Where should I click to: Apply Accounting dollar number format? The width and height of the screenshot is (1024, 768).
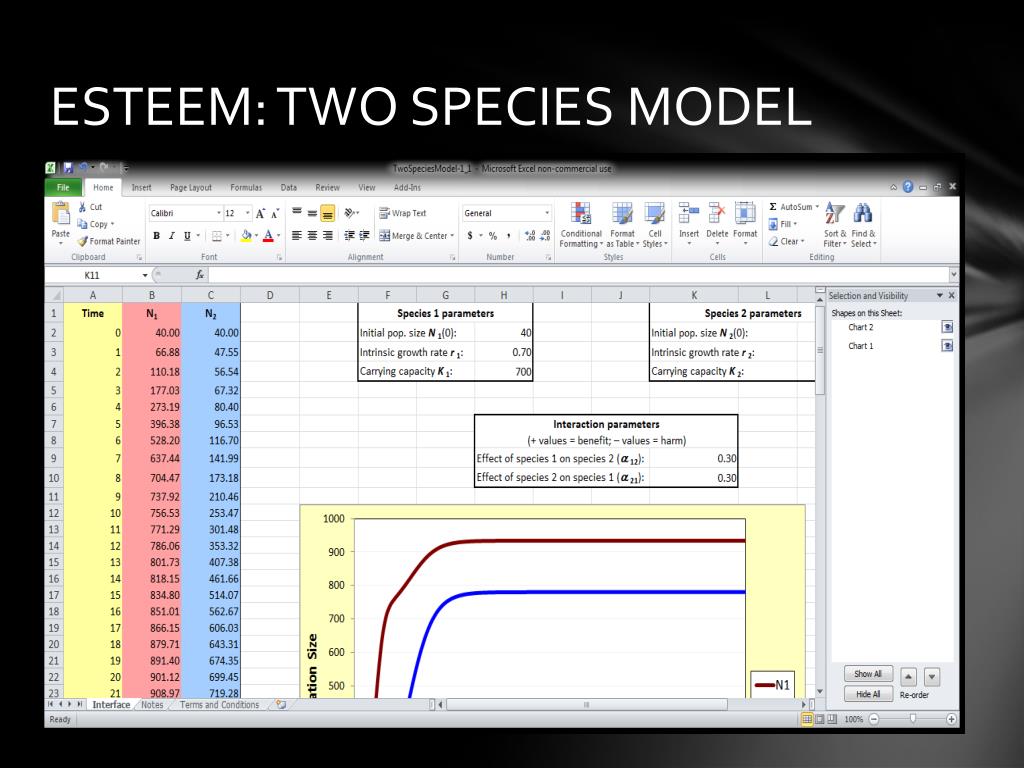coord(470,236)
